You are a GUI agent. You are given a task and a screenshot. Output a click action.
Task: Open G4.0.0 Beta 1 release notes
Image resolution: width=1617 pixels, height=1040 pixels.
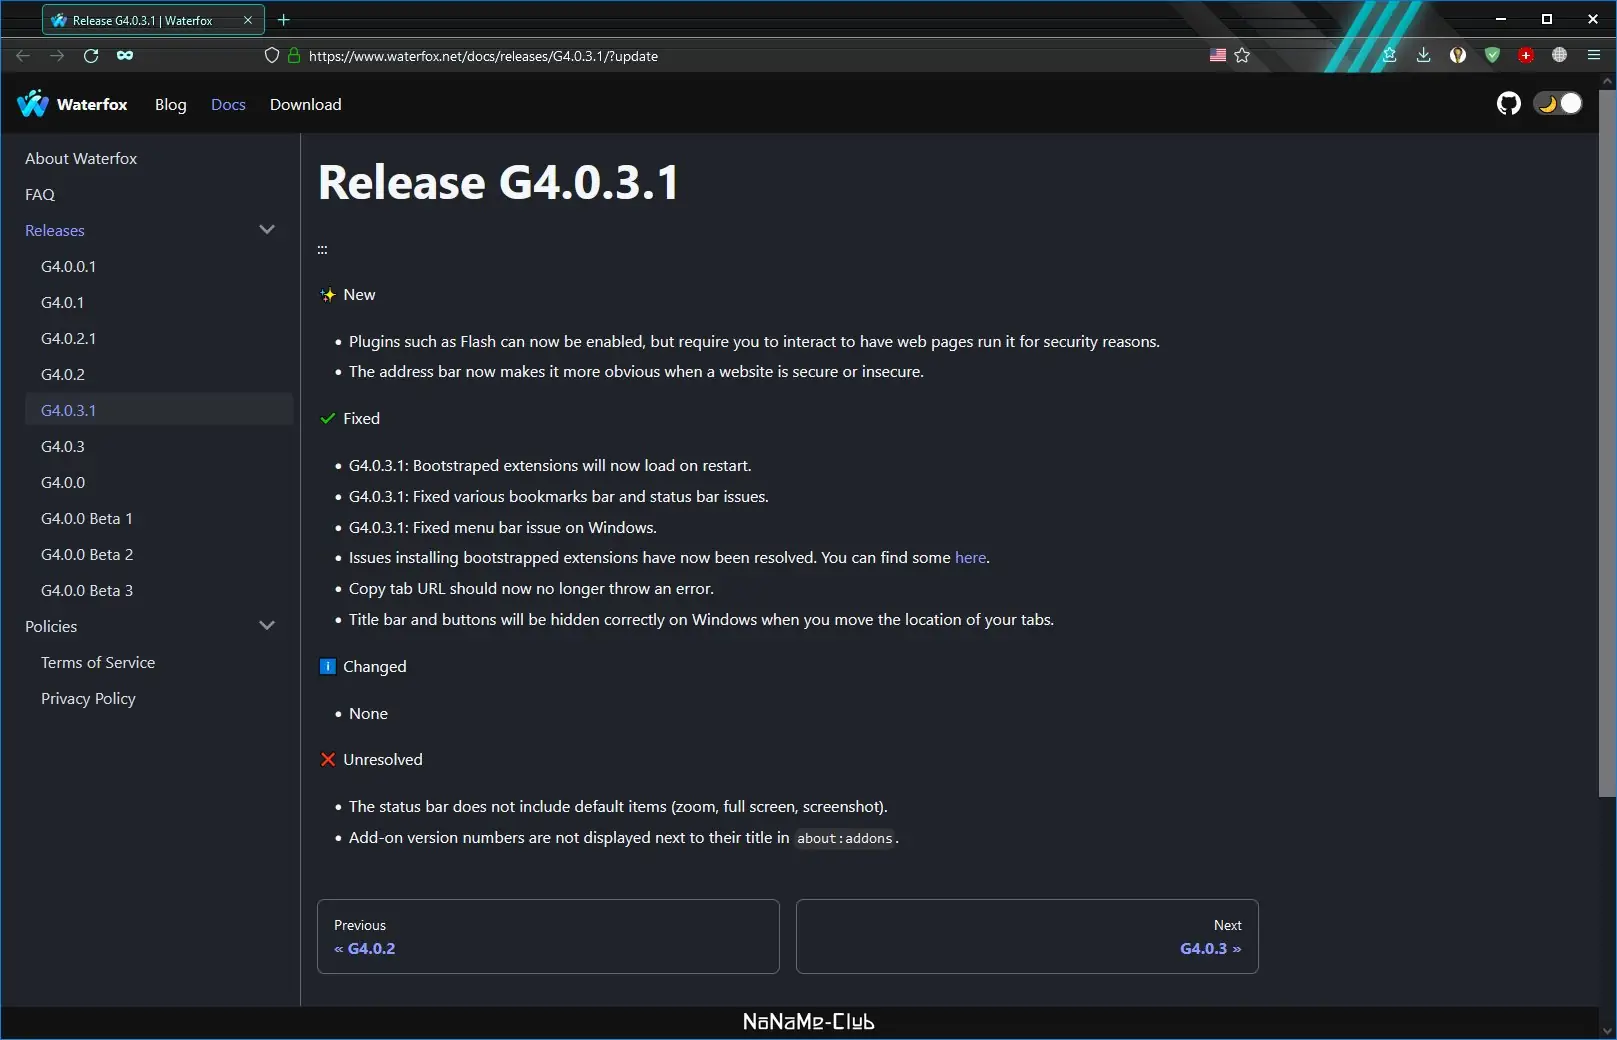click(x=87, y=519)
